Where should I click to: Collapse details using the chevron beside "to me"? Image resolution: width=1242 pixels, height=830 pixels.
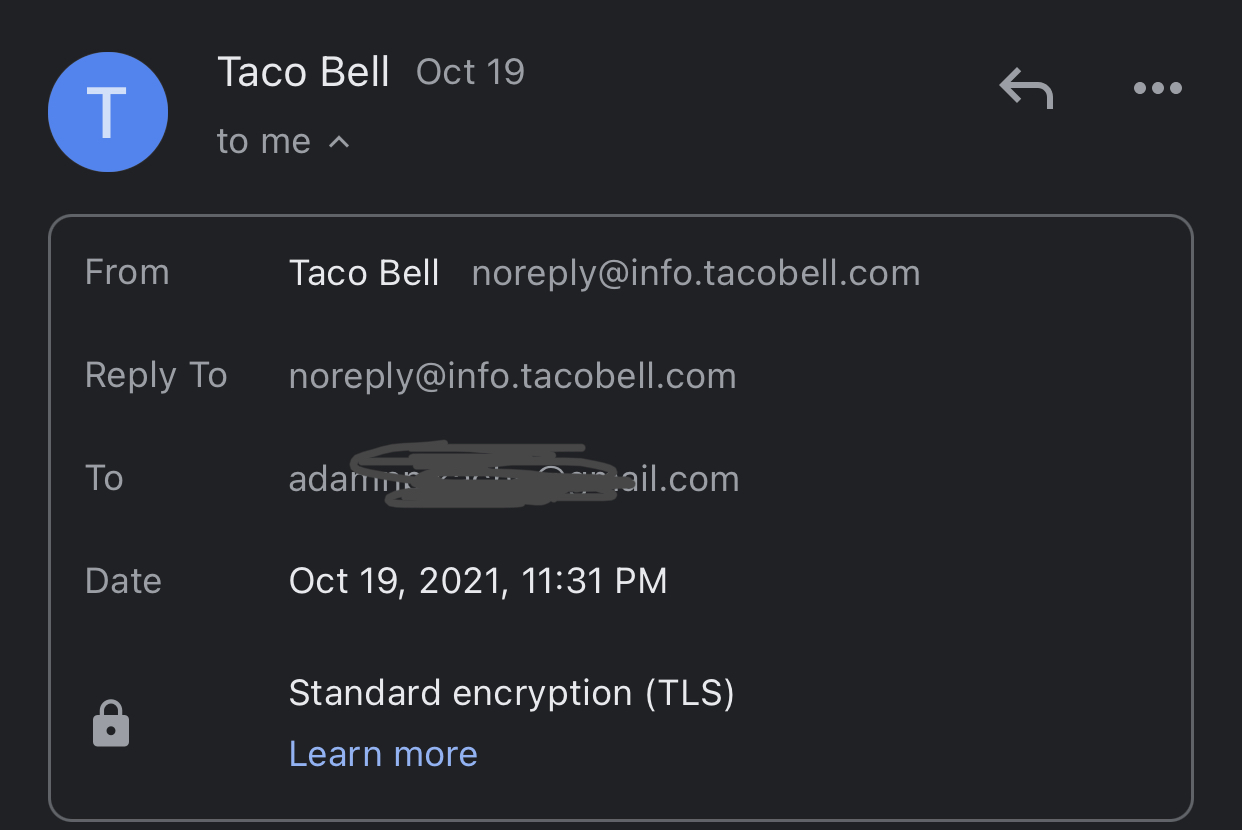tap(339, 142)
